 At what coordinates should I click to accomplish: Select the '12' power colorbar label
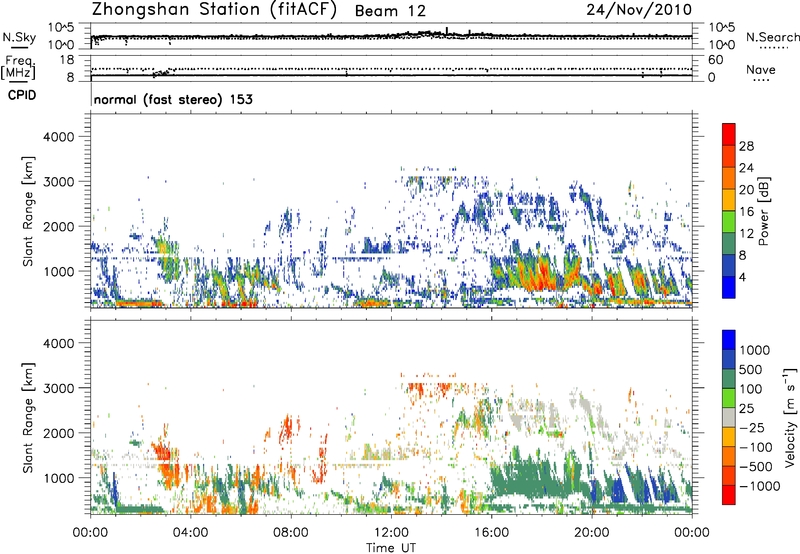pos(746,234)
